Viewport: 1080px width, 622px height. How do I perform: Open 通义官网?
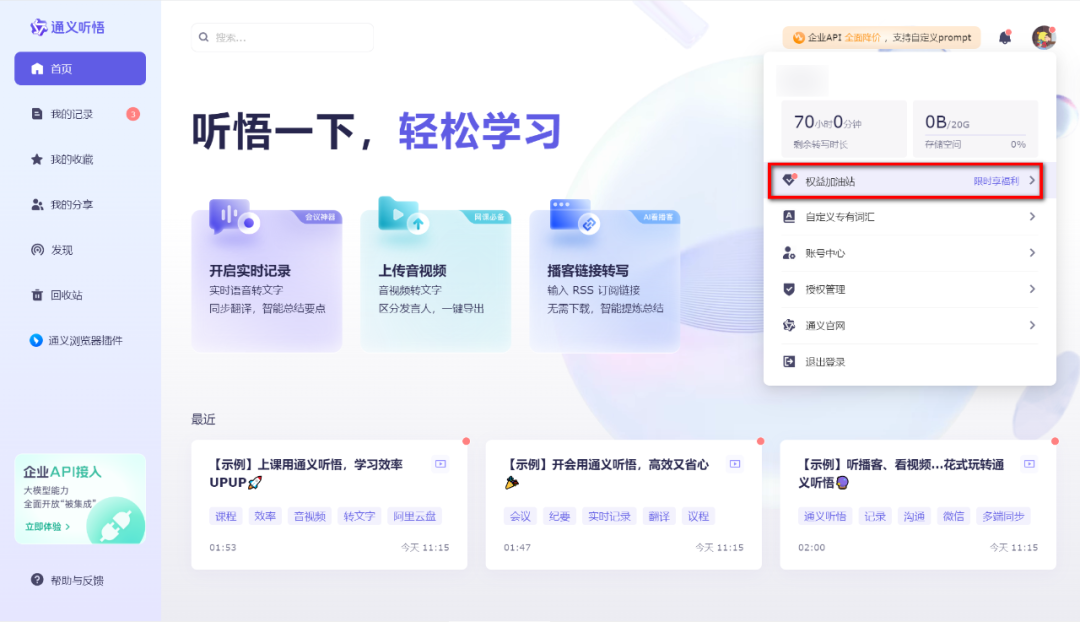(x=909, y=325)
